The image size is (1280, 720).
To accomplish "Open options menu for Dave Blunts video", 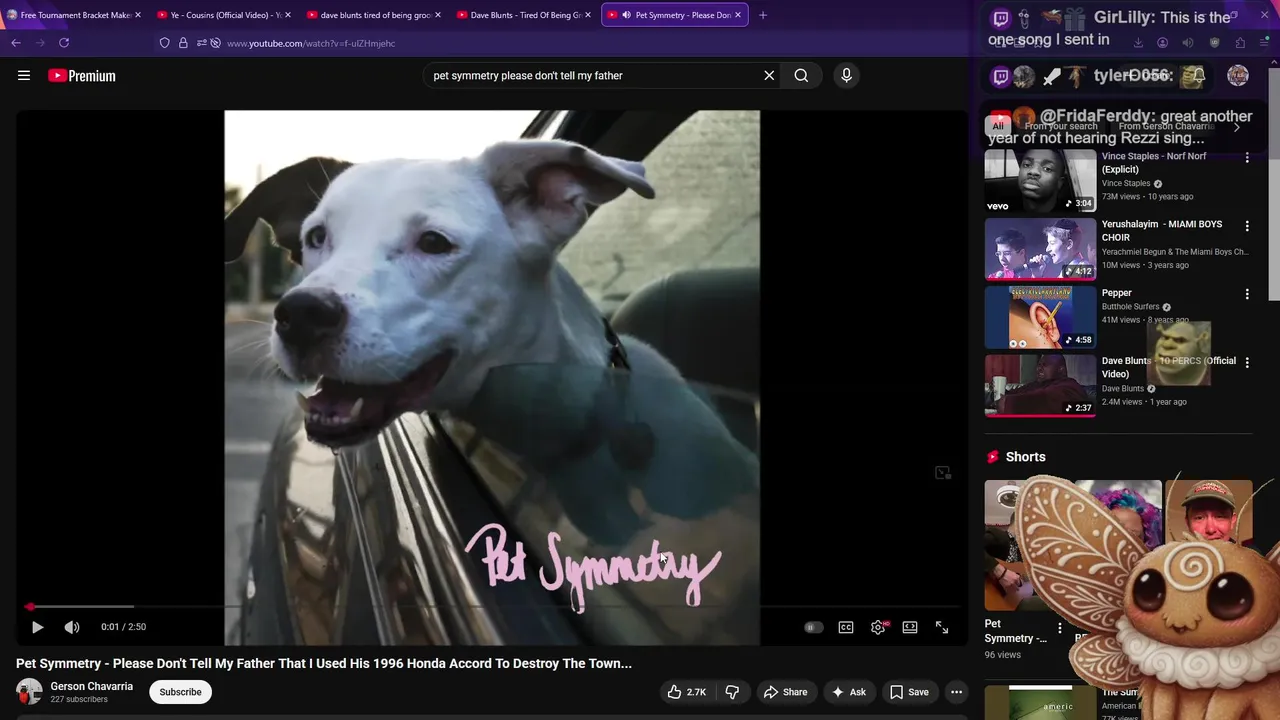I will [1247, 362].
